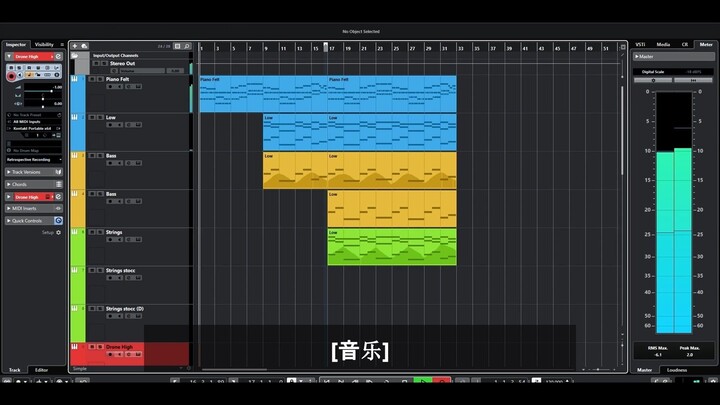This screenshot has height=405, width=720.
Task: Solo the Drone High track
Action: coord(100,347)
